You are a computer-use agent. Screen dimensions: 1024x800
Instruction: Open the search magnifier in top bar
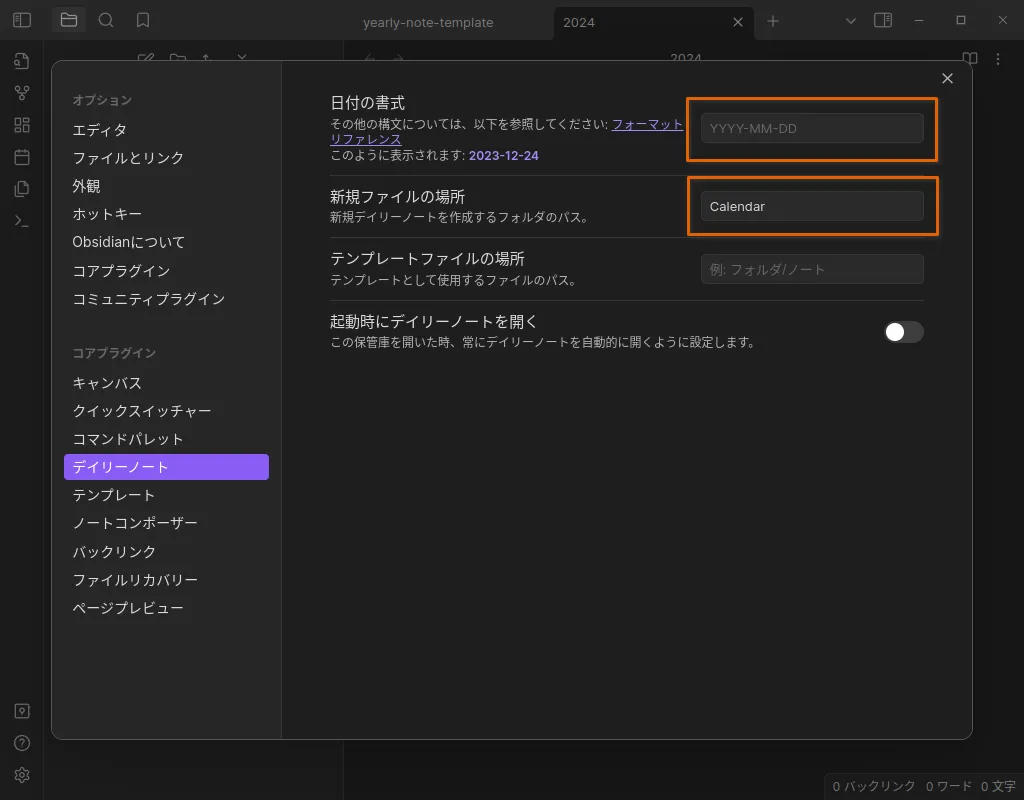(106, 20)
